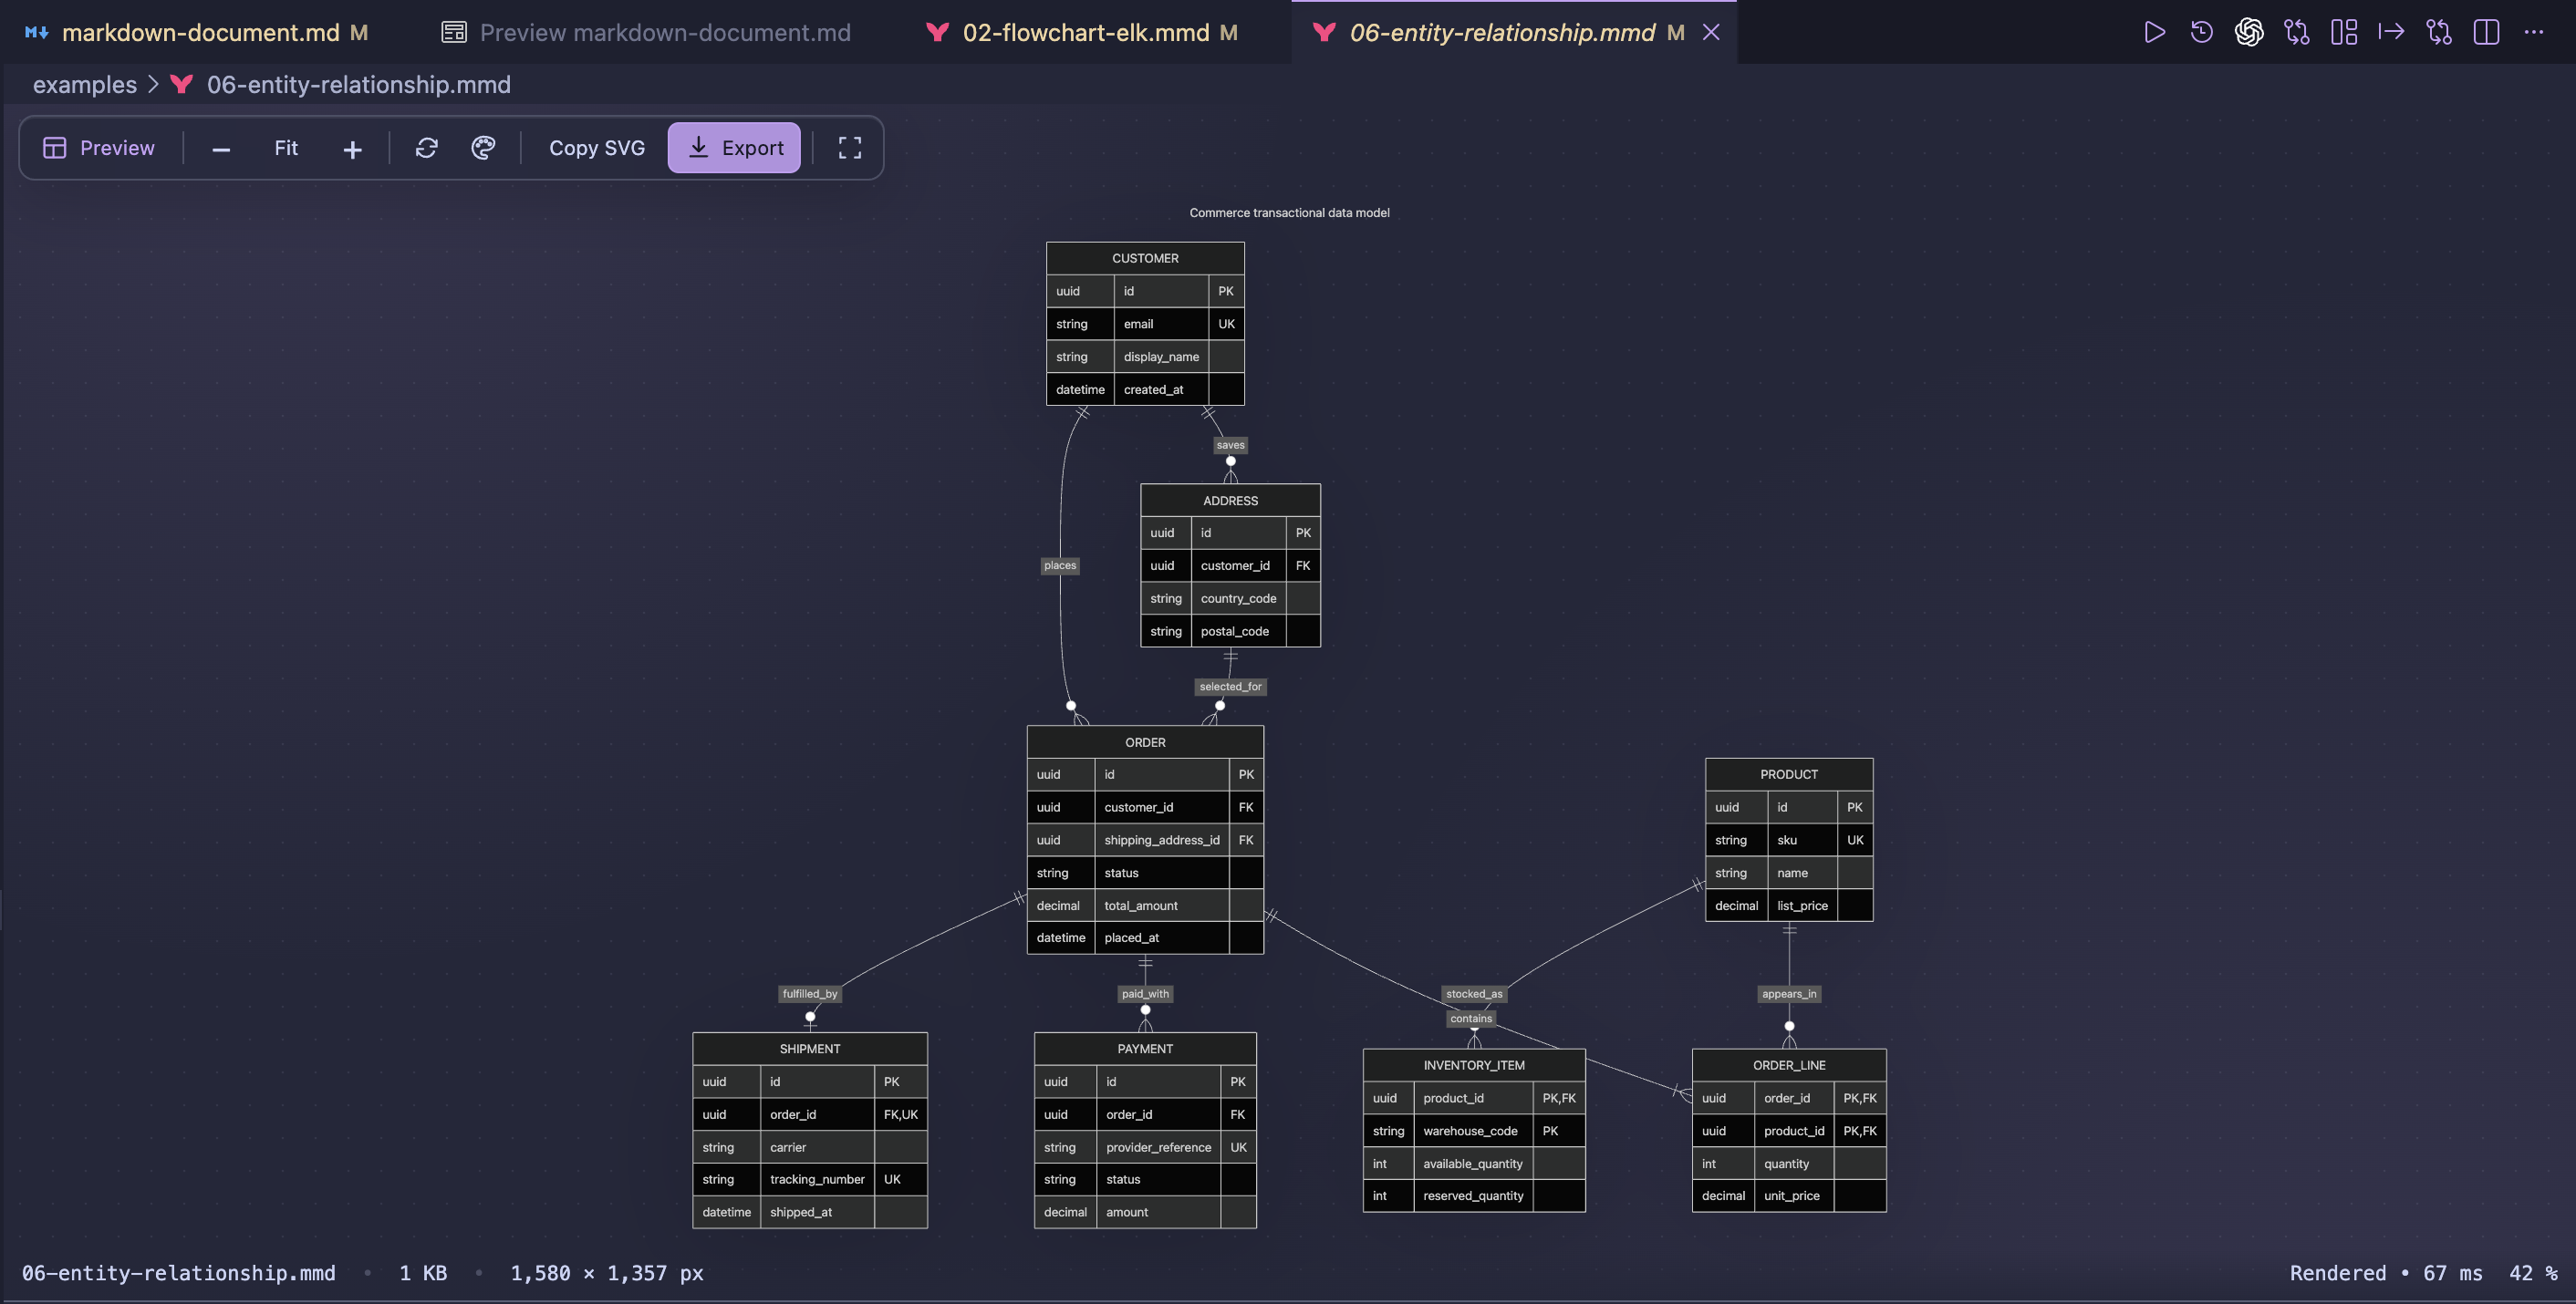This screenshot has width=2576, height=1304.
Task: Split the editor with the split icon
Action: pos(2486,32)
